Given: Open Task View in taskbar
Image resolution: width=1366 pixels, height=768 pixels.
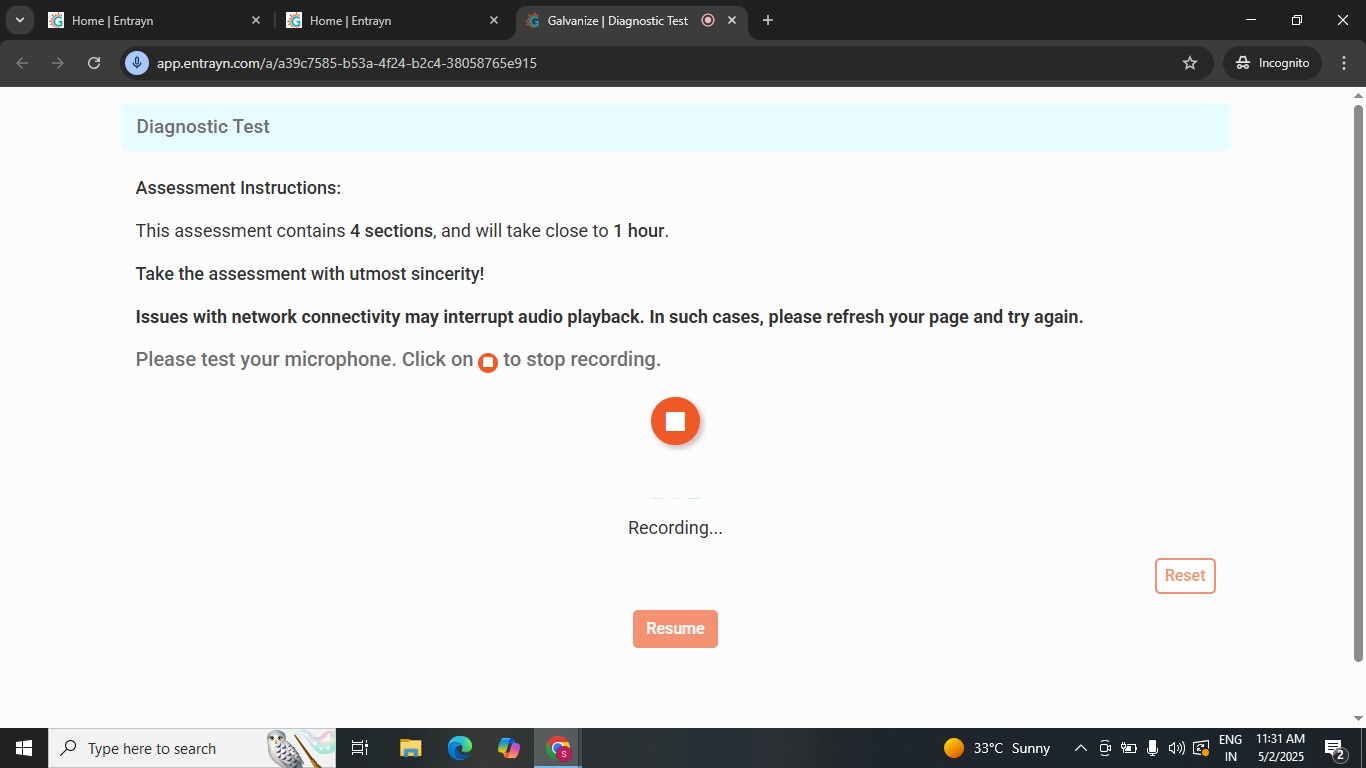Looking at the screenshot, I should tap(360, 748).
